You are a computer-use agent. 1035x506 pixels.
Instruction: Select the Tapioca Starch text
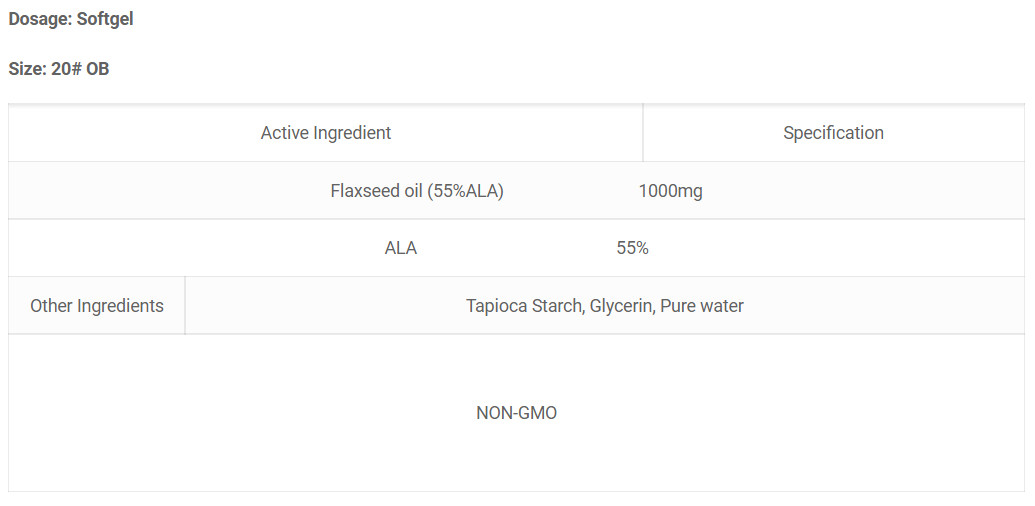point(525,306)
